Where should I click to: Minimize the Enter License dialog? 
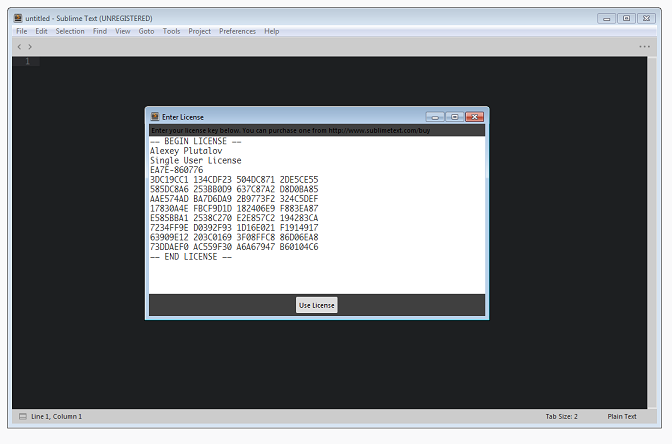[435, 117]
